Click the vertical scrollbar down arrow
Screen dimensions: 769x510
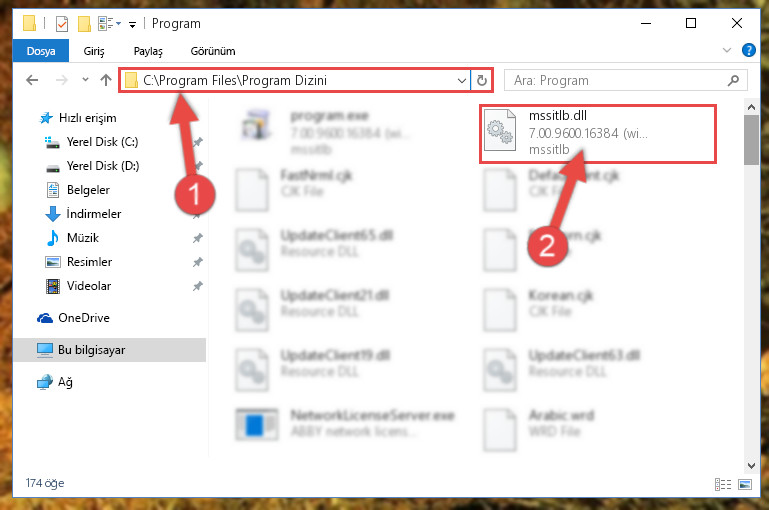tap(751, 465)
